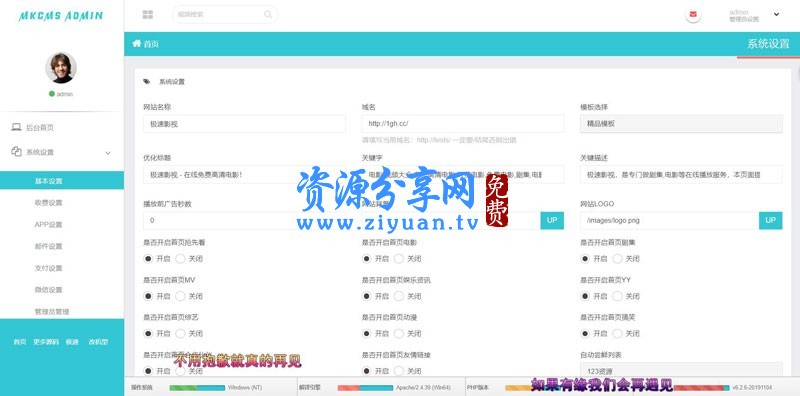800x396 pixels.
Task: Click the Windows (NT) text in status bar
Action: (245, 388)
